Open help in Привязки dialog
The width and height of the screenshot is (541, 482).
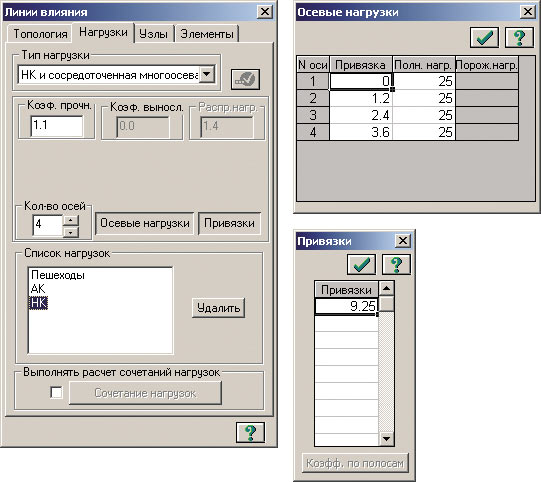pyautogui.click(x=396, y=264)
